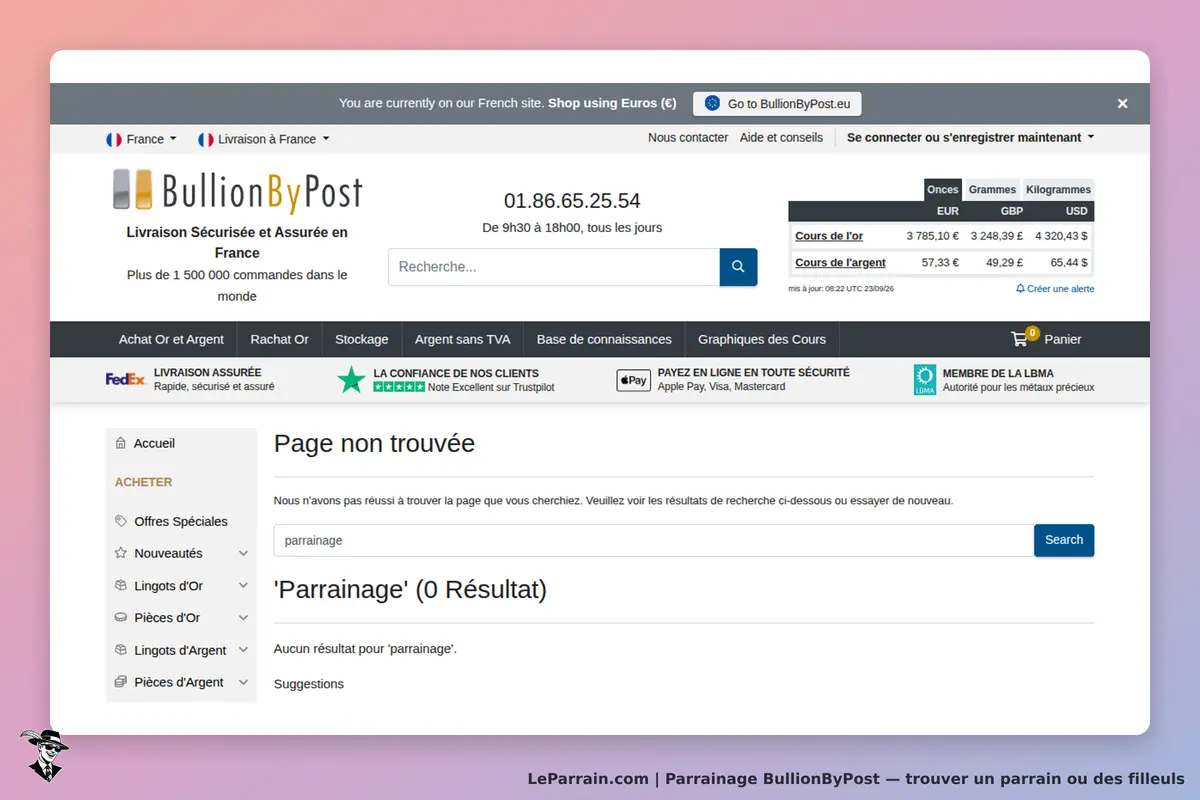Open the France country dropdown
The width and height of the screenshot is (1200, 800).
tap(141, 139)
